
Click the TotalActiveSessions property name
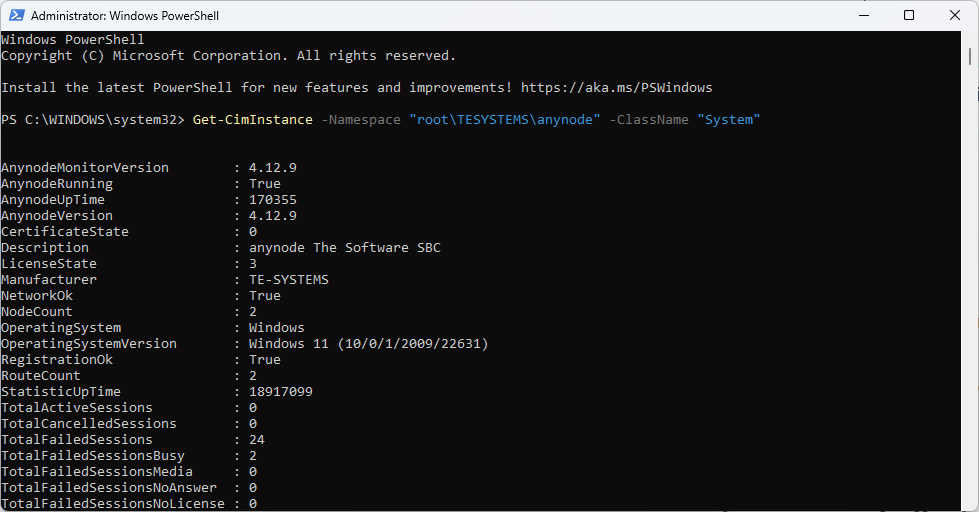coord(77,407)
